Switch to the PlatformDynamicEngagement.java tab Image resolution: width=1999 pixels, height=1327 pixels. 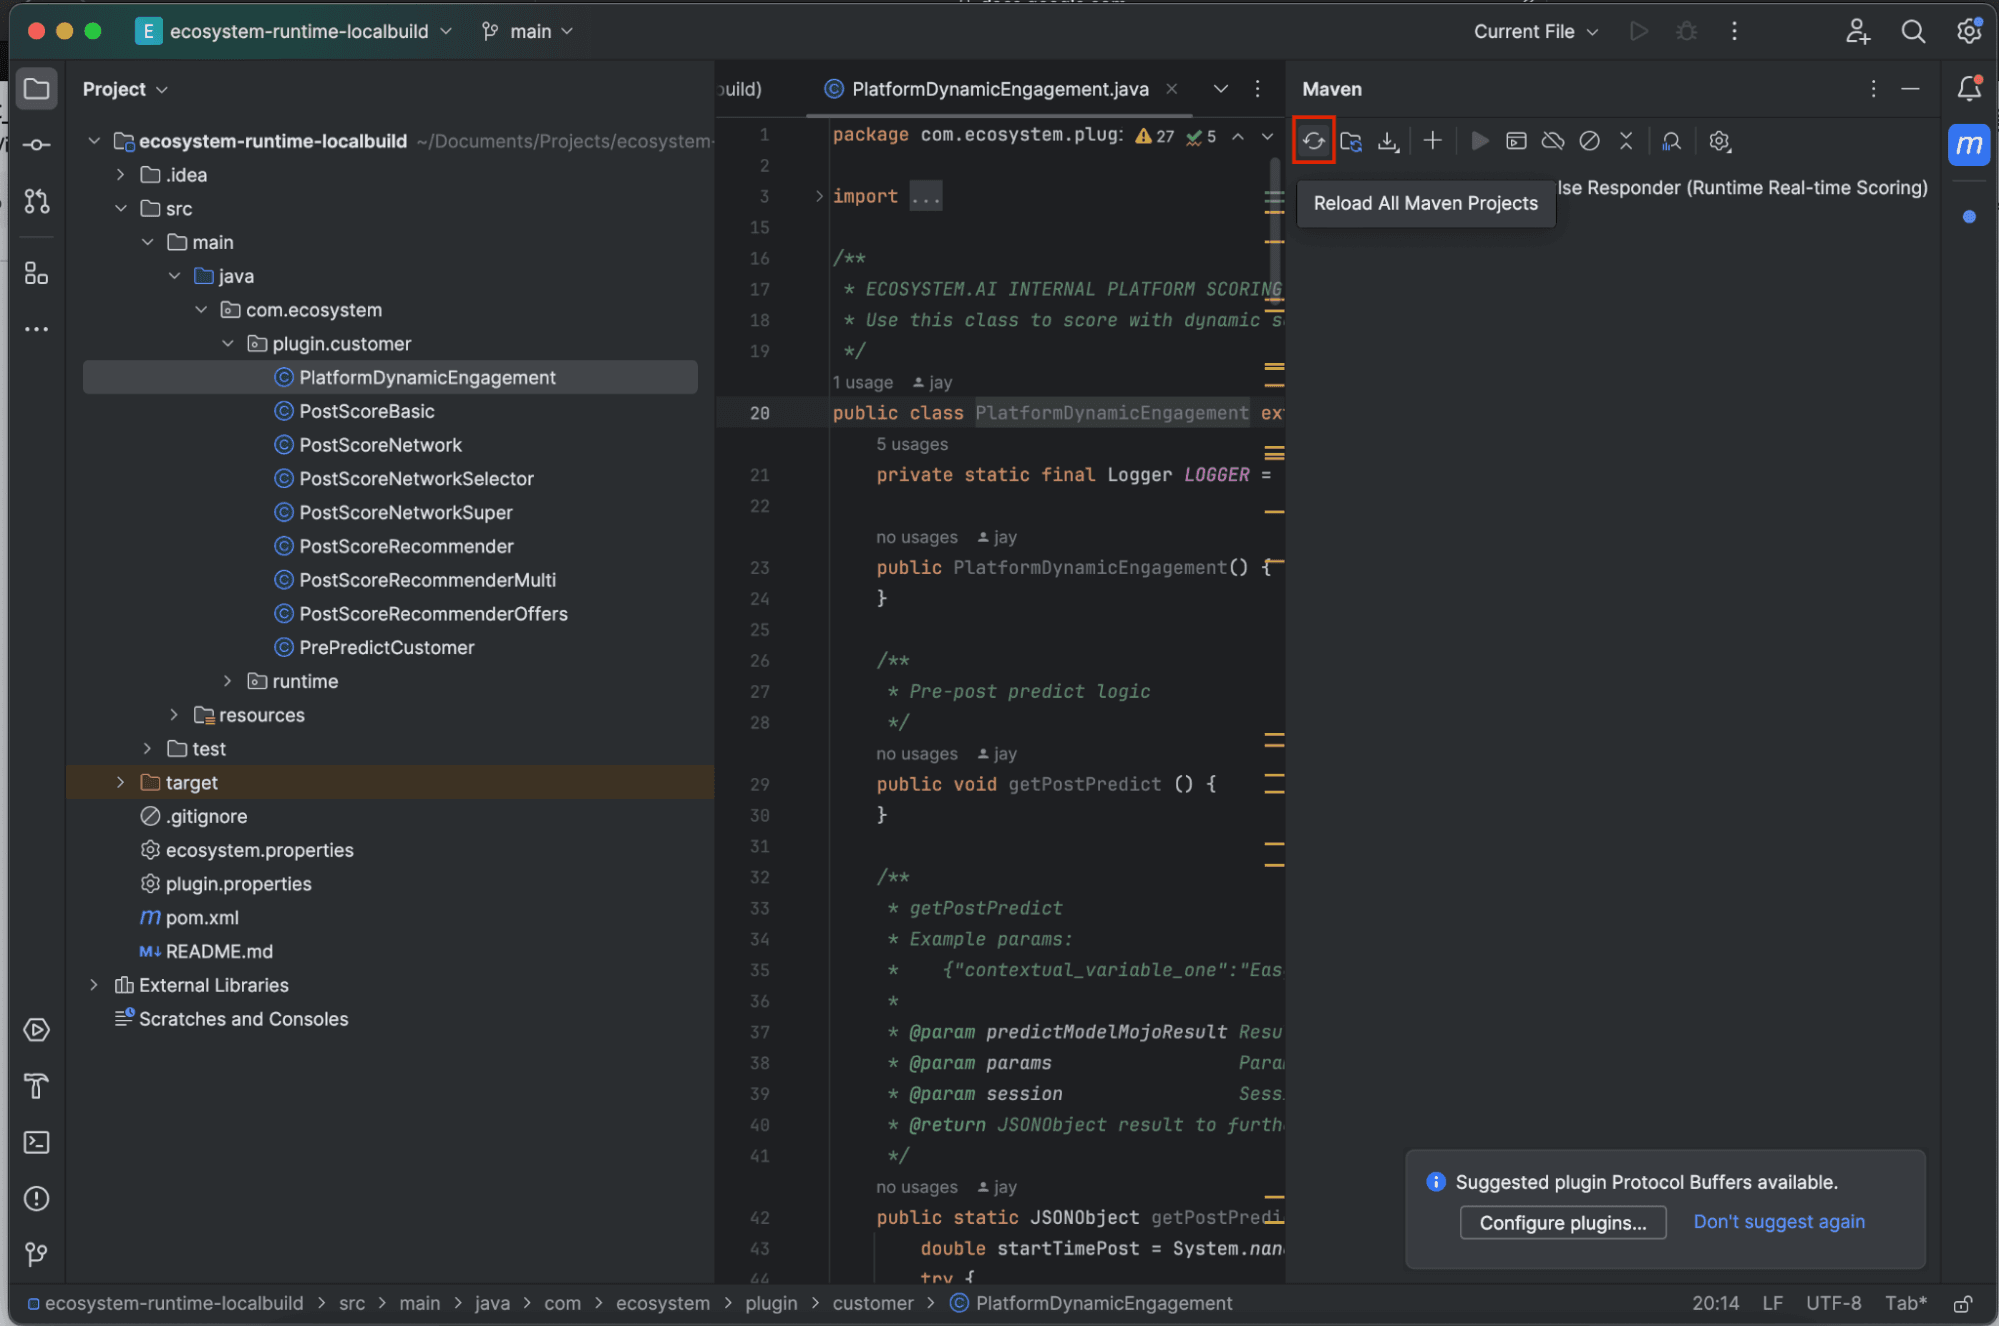[x=998, y=89]
